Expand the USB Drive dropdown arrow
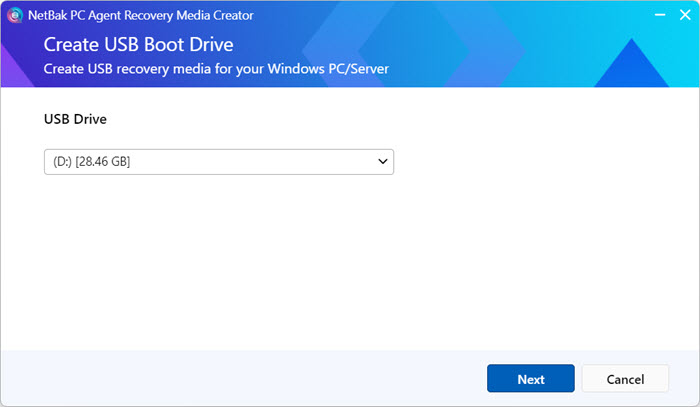The image size is (700, 407). coord(382,161)
